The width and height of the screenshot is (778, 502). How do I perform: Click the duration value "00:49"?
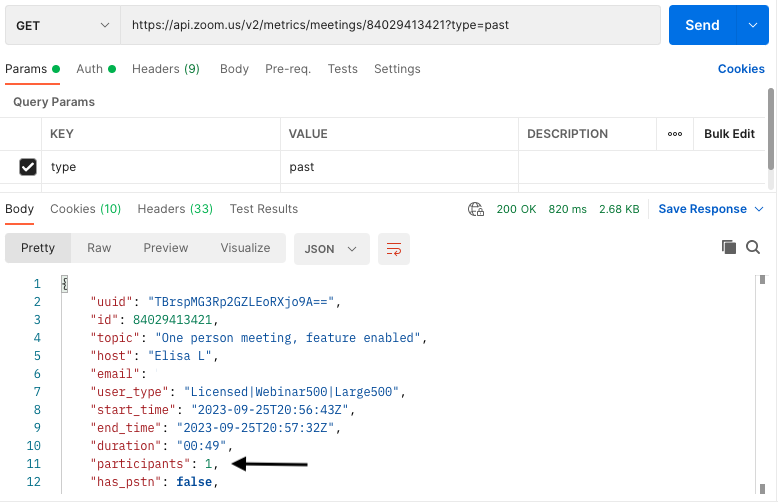point(201,445)
